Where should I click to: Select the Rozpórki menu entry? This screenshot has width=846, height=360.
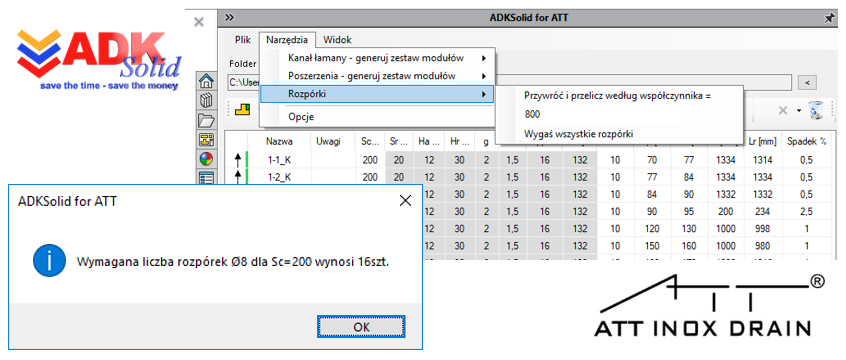(x=377, y=94)
